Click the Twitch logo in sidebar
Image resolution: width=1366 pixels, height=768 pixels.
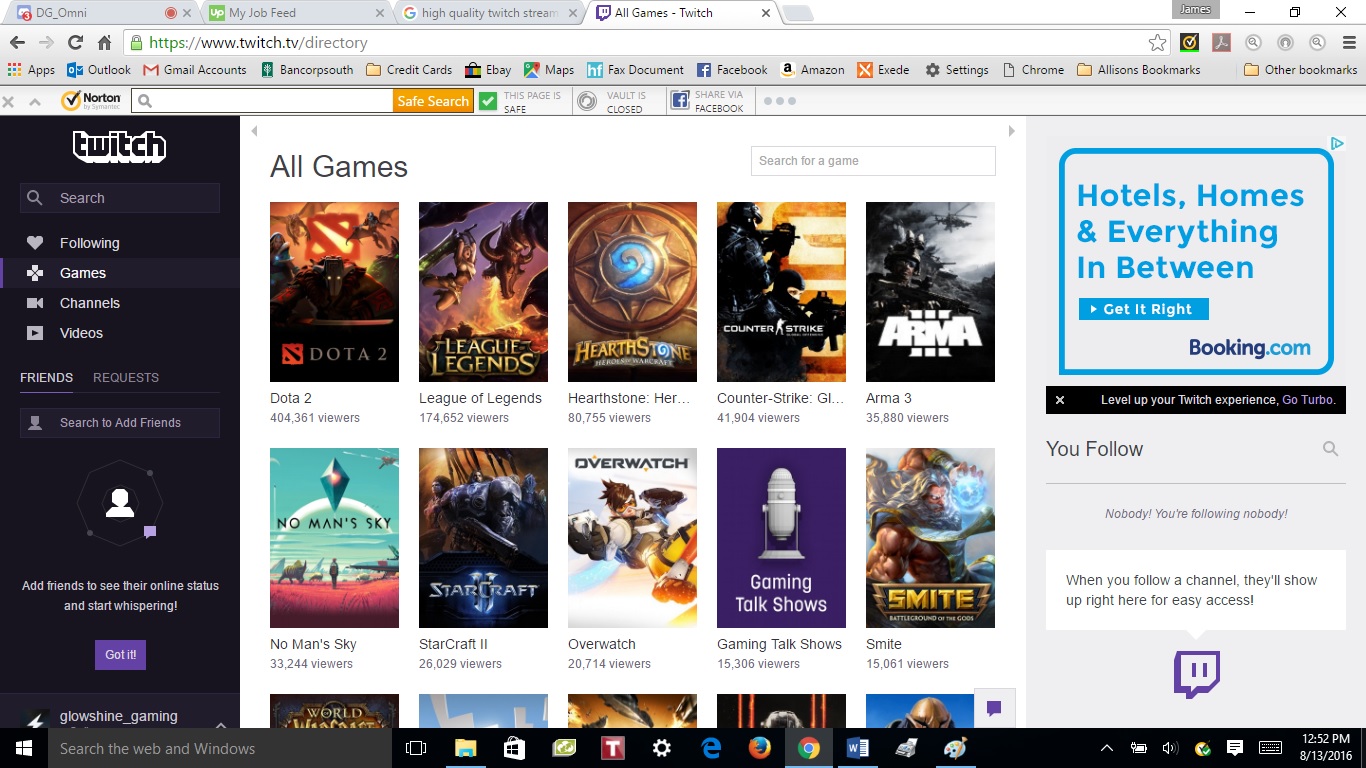(119, 146)
